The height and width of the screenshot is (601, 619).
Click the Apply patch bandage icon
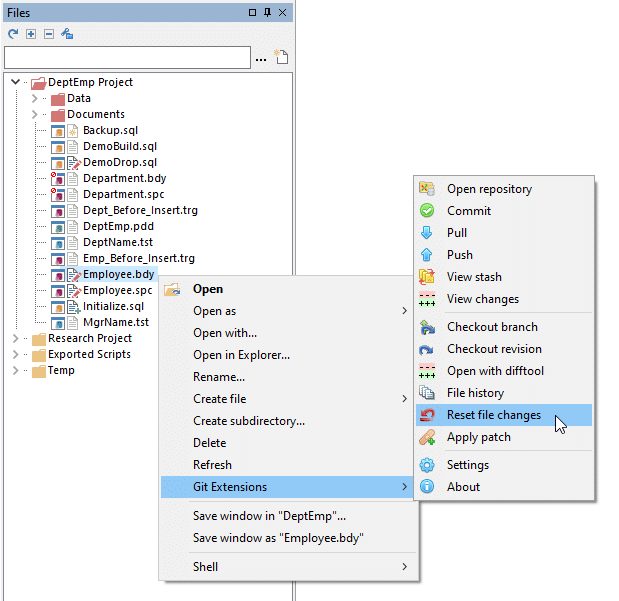point(427,437)
